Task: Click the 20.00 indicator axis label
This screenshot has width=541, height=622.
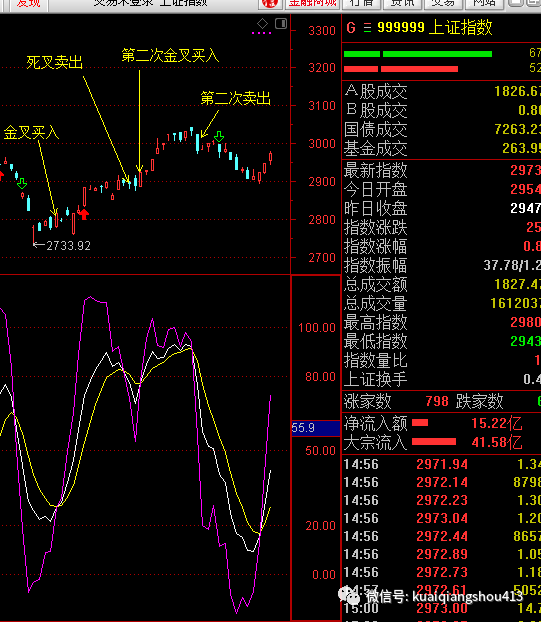Action: point(320,526)
